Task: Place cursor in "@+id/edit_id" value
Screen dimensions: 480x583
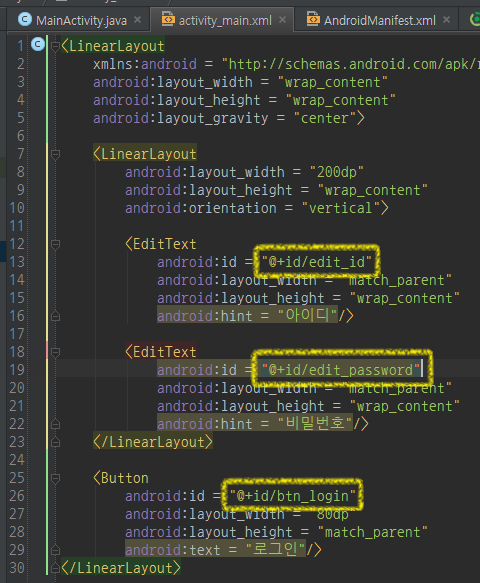Action: pos(316,262)
